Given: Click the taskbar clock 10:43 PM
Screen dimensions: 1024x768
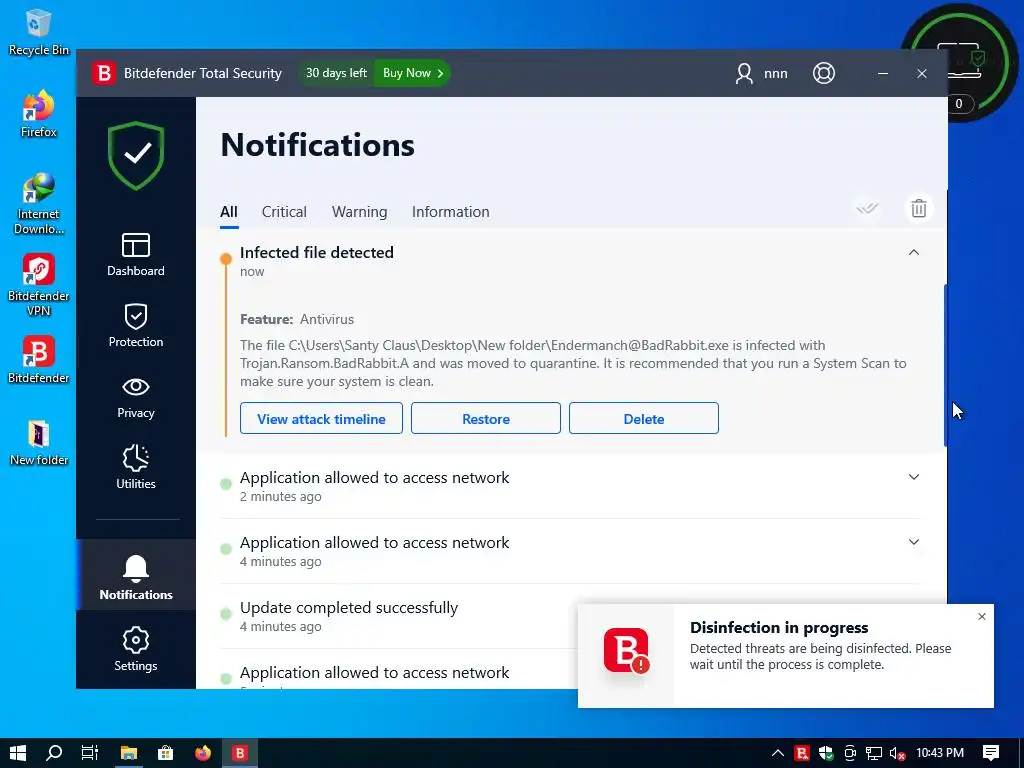Looking at the screenshot, I should point(940,753).
